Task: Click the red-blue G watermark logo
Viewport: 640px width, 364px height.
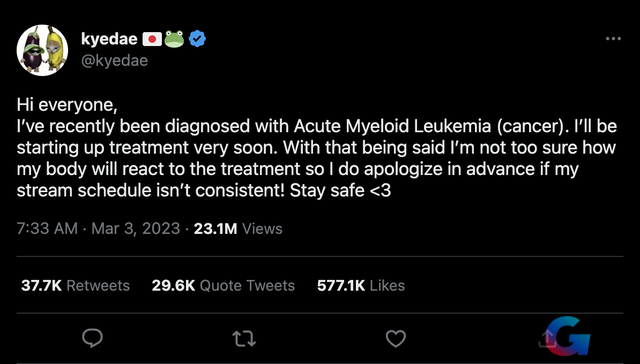Action: 568,337
